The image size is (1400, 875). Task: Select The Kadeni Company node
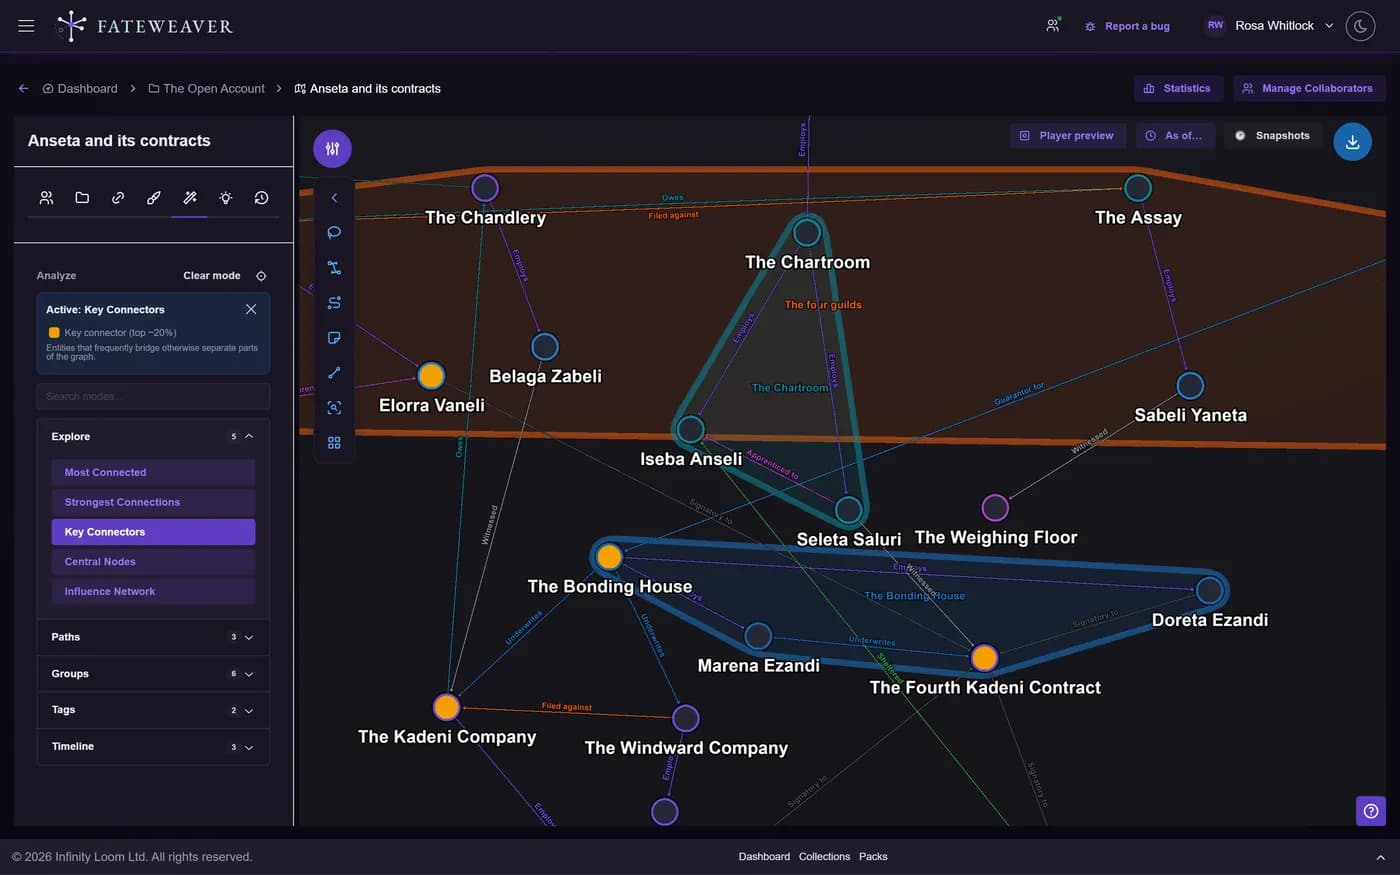[446, 707]
